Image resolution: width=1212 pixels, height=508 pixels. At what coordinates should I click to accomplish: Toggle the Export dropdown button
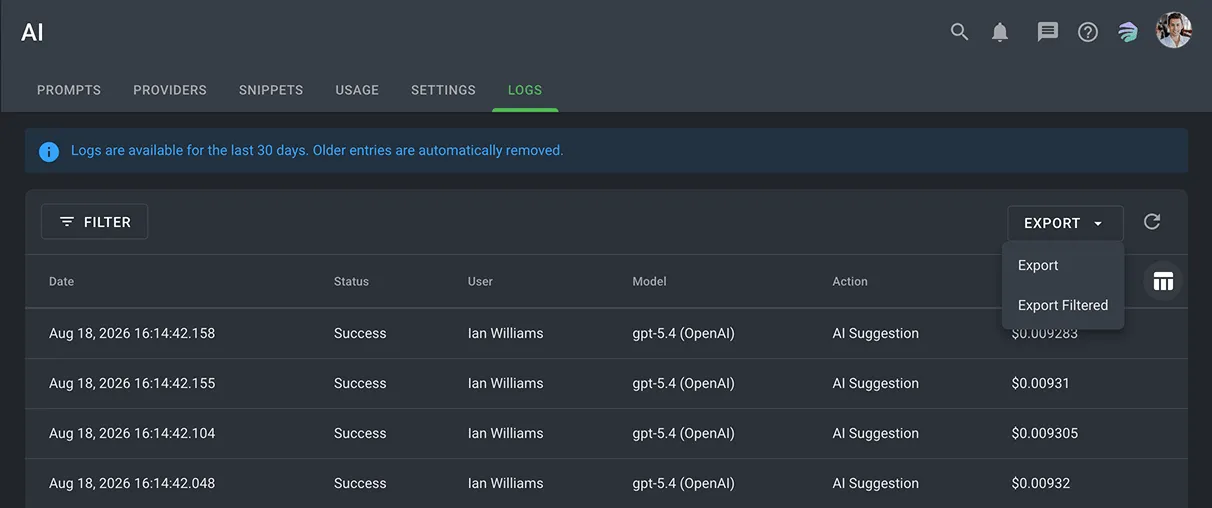[1065, 223]
